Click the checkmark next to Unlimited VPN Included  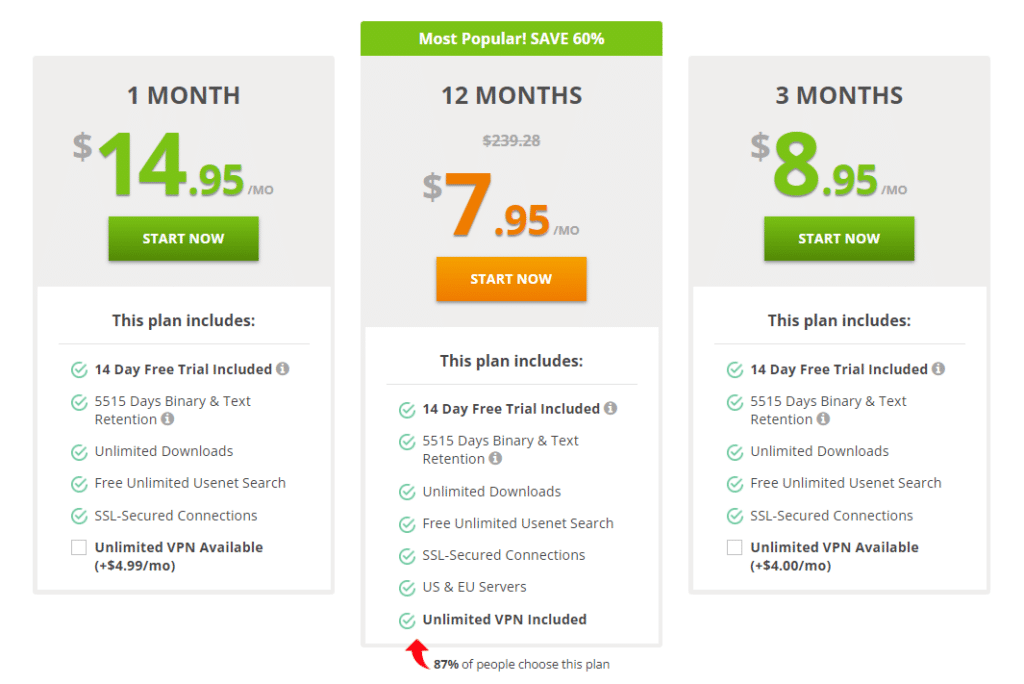[407, 619]
